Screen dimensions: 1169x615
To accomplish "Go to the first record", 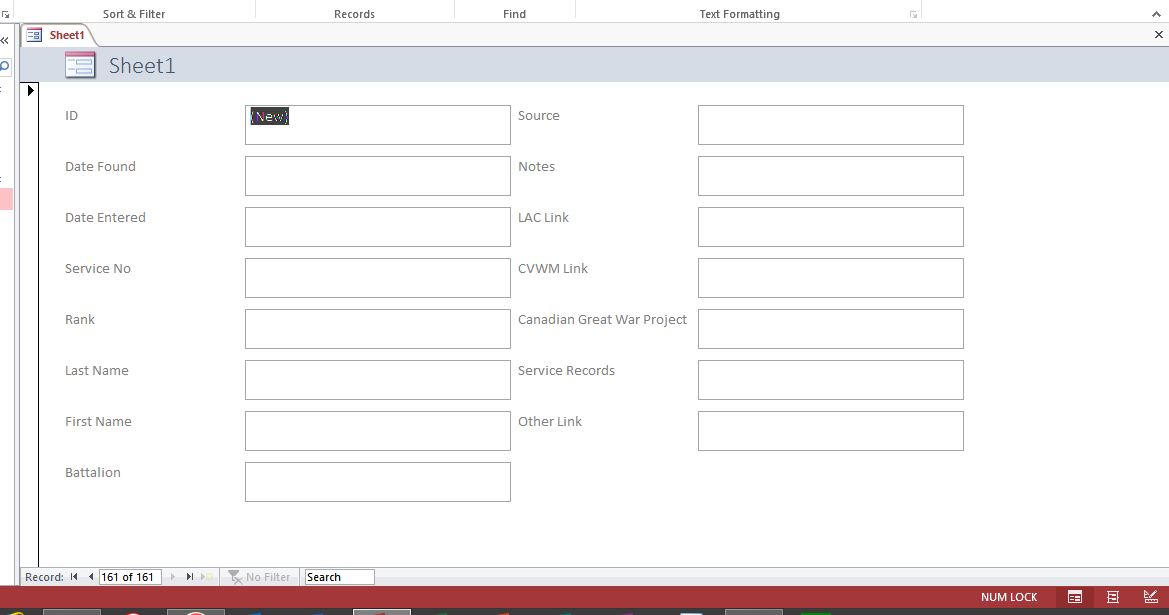I will coord(74,577).
